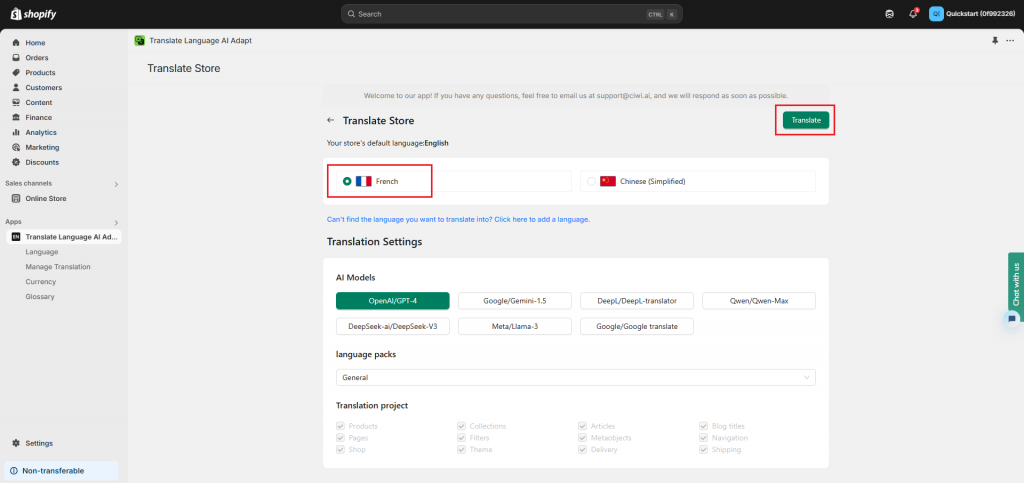The height and width of the screenshot is (483, 1024).
Task: Open the chat bubble icon
Action: coord(1011,318)
